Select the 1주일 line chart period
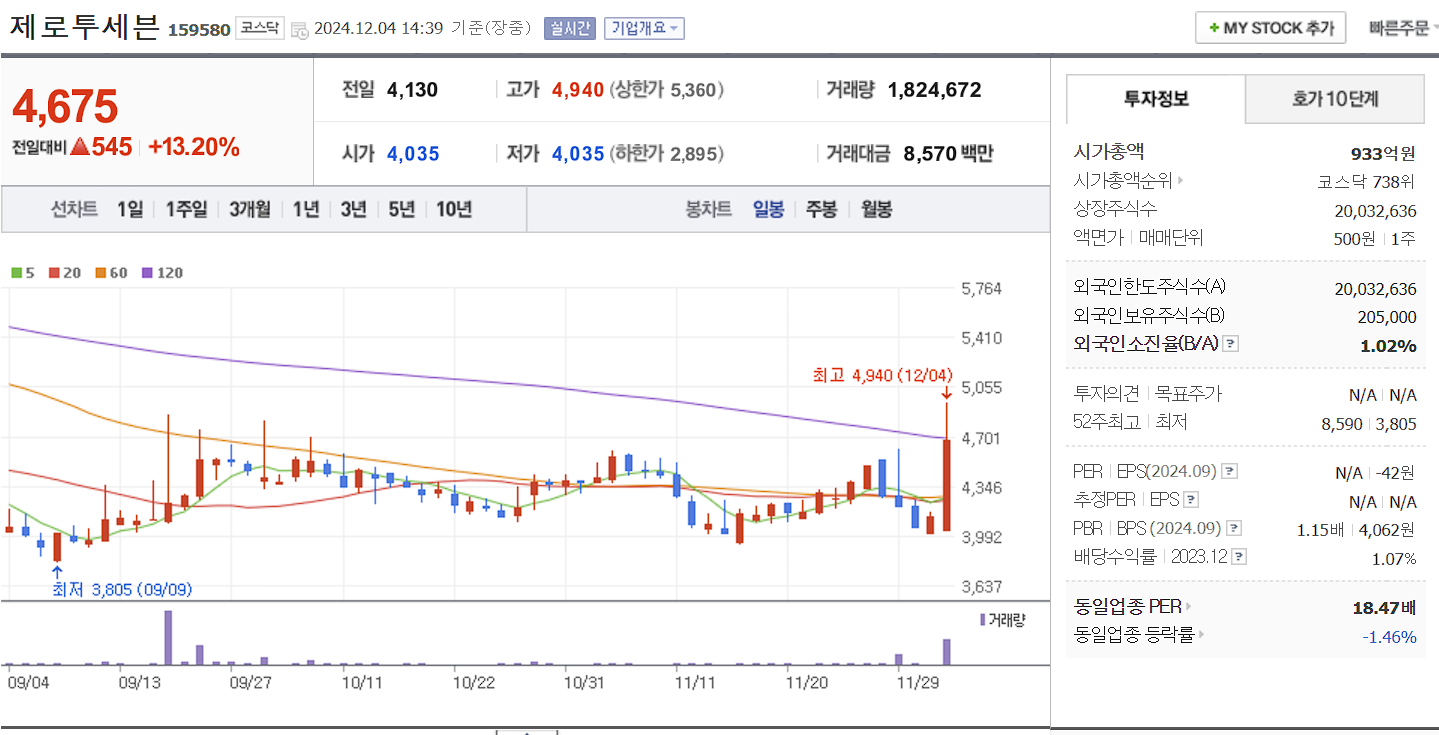 coord(186,210)
